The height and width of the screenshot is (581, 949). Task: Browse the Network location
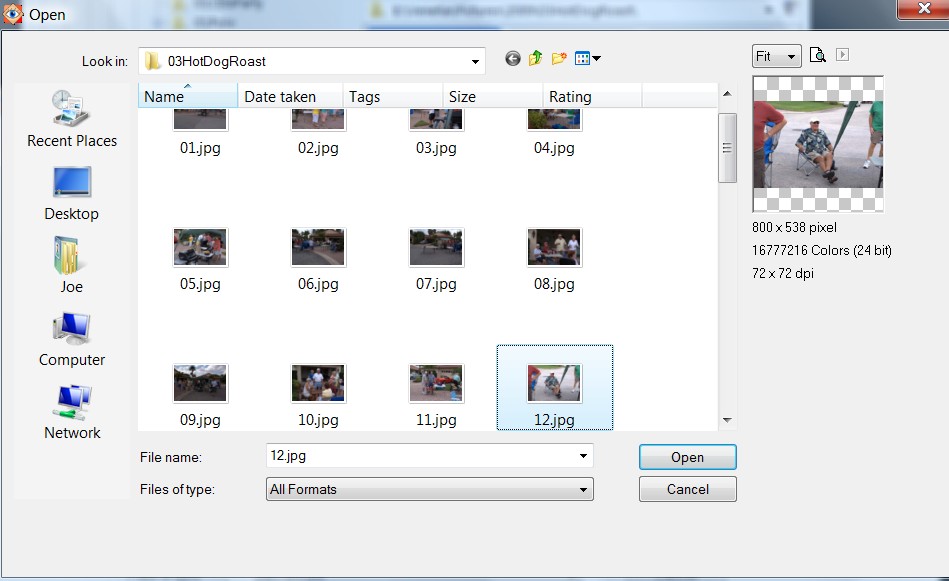click(x=72, y=412)
